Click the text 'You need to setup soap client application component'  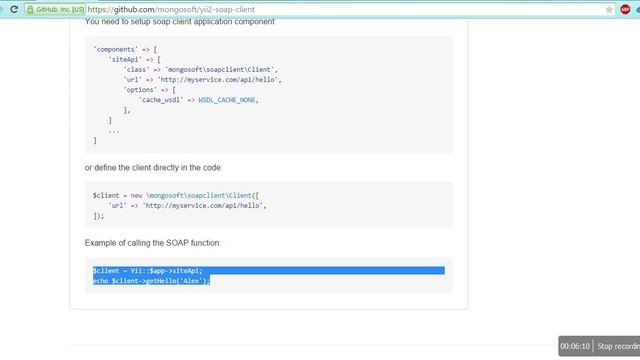180,22
